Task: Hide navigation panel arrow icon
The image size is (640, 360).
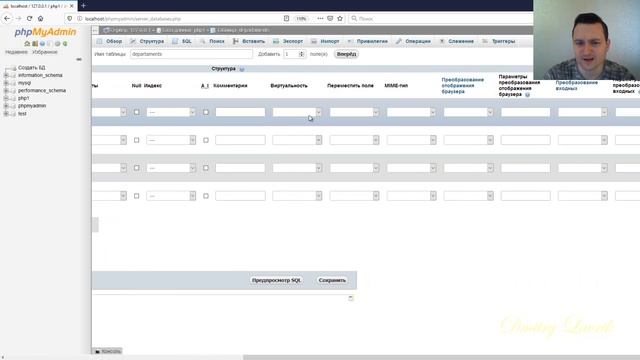Action: (x=95, y=30)
